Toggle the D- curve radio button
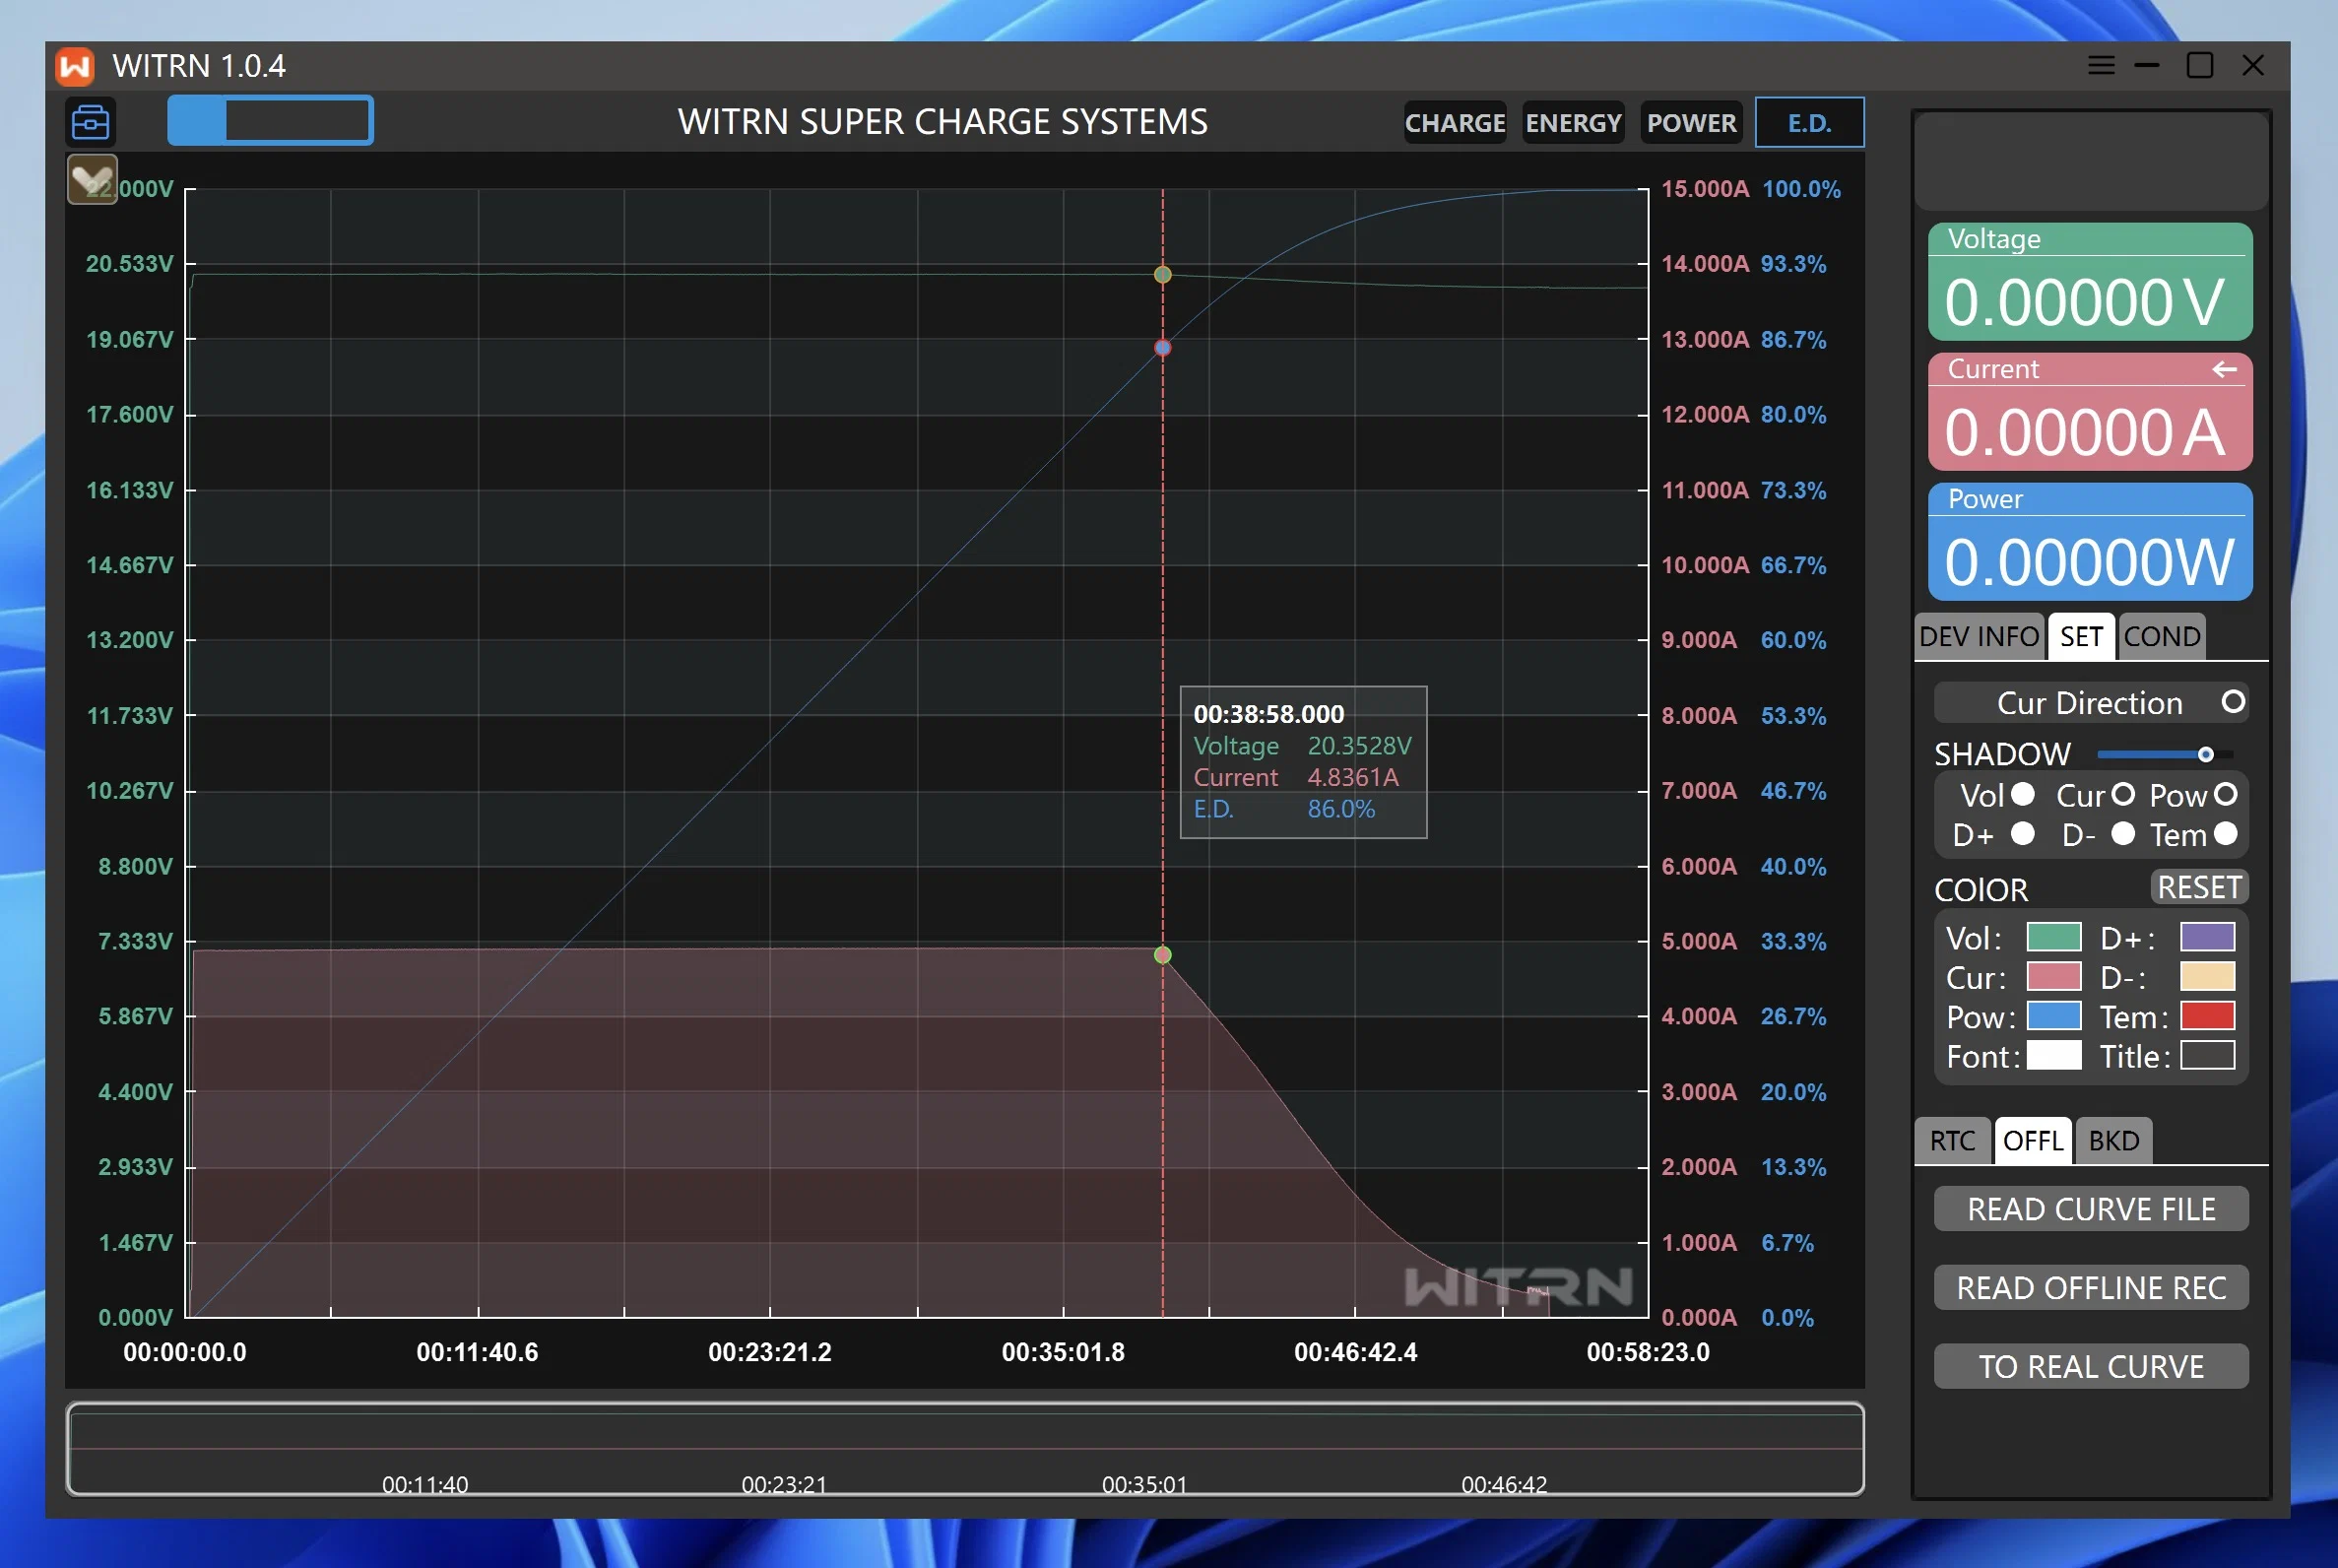This screenshot has width=2338, height=1568. coord(2123,834)
